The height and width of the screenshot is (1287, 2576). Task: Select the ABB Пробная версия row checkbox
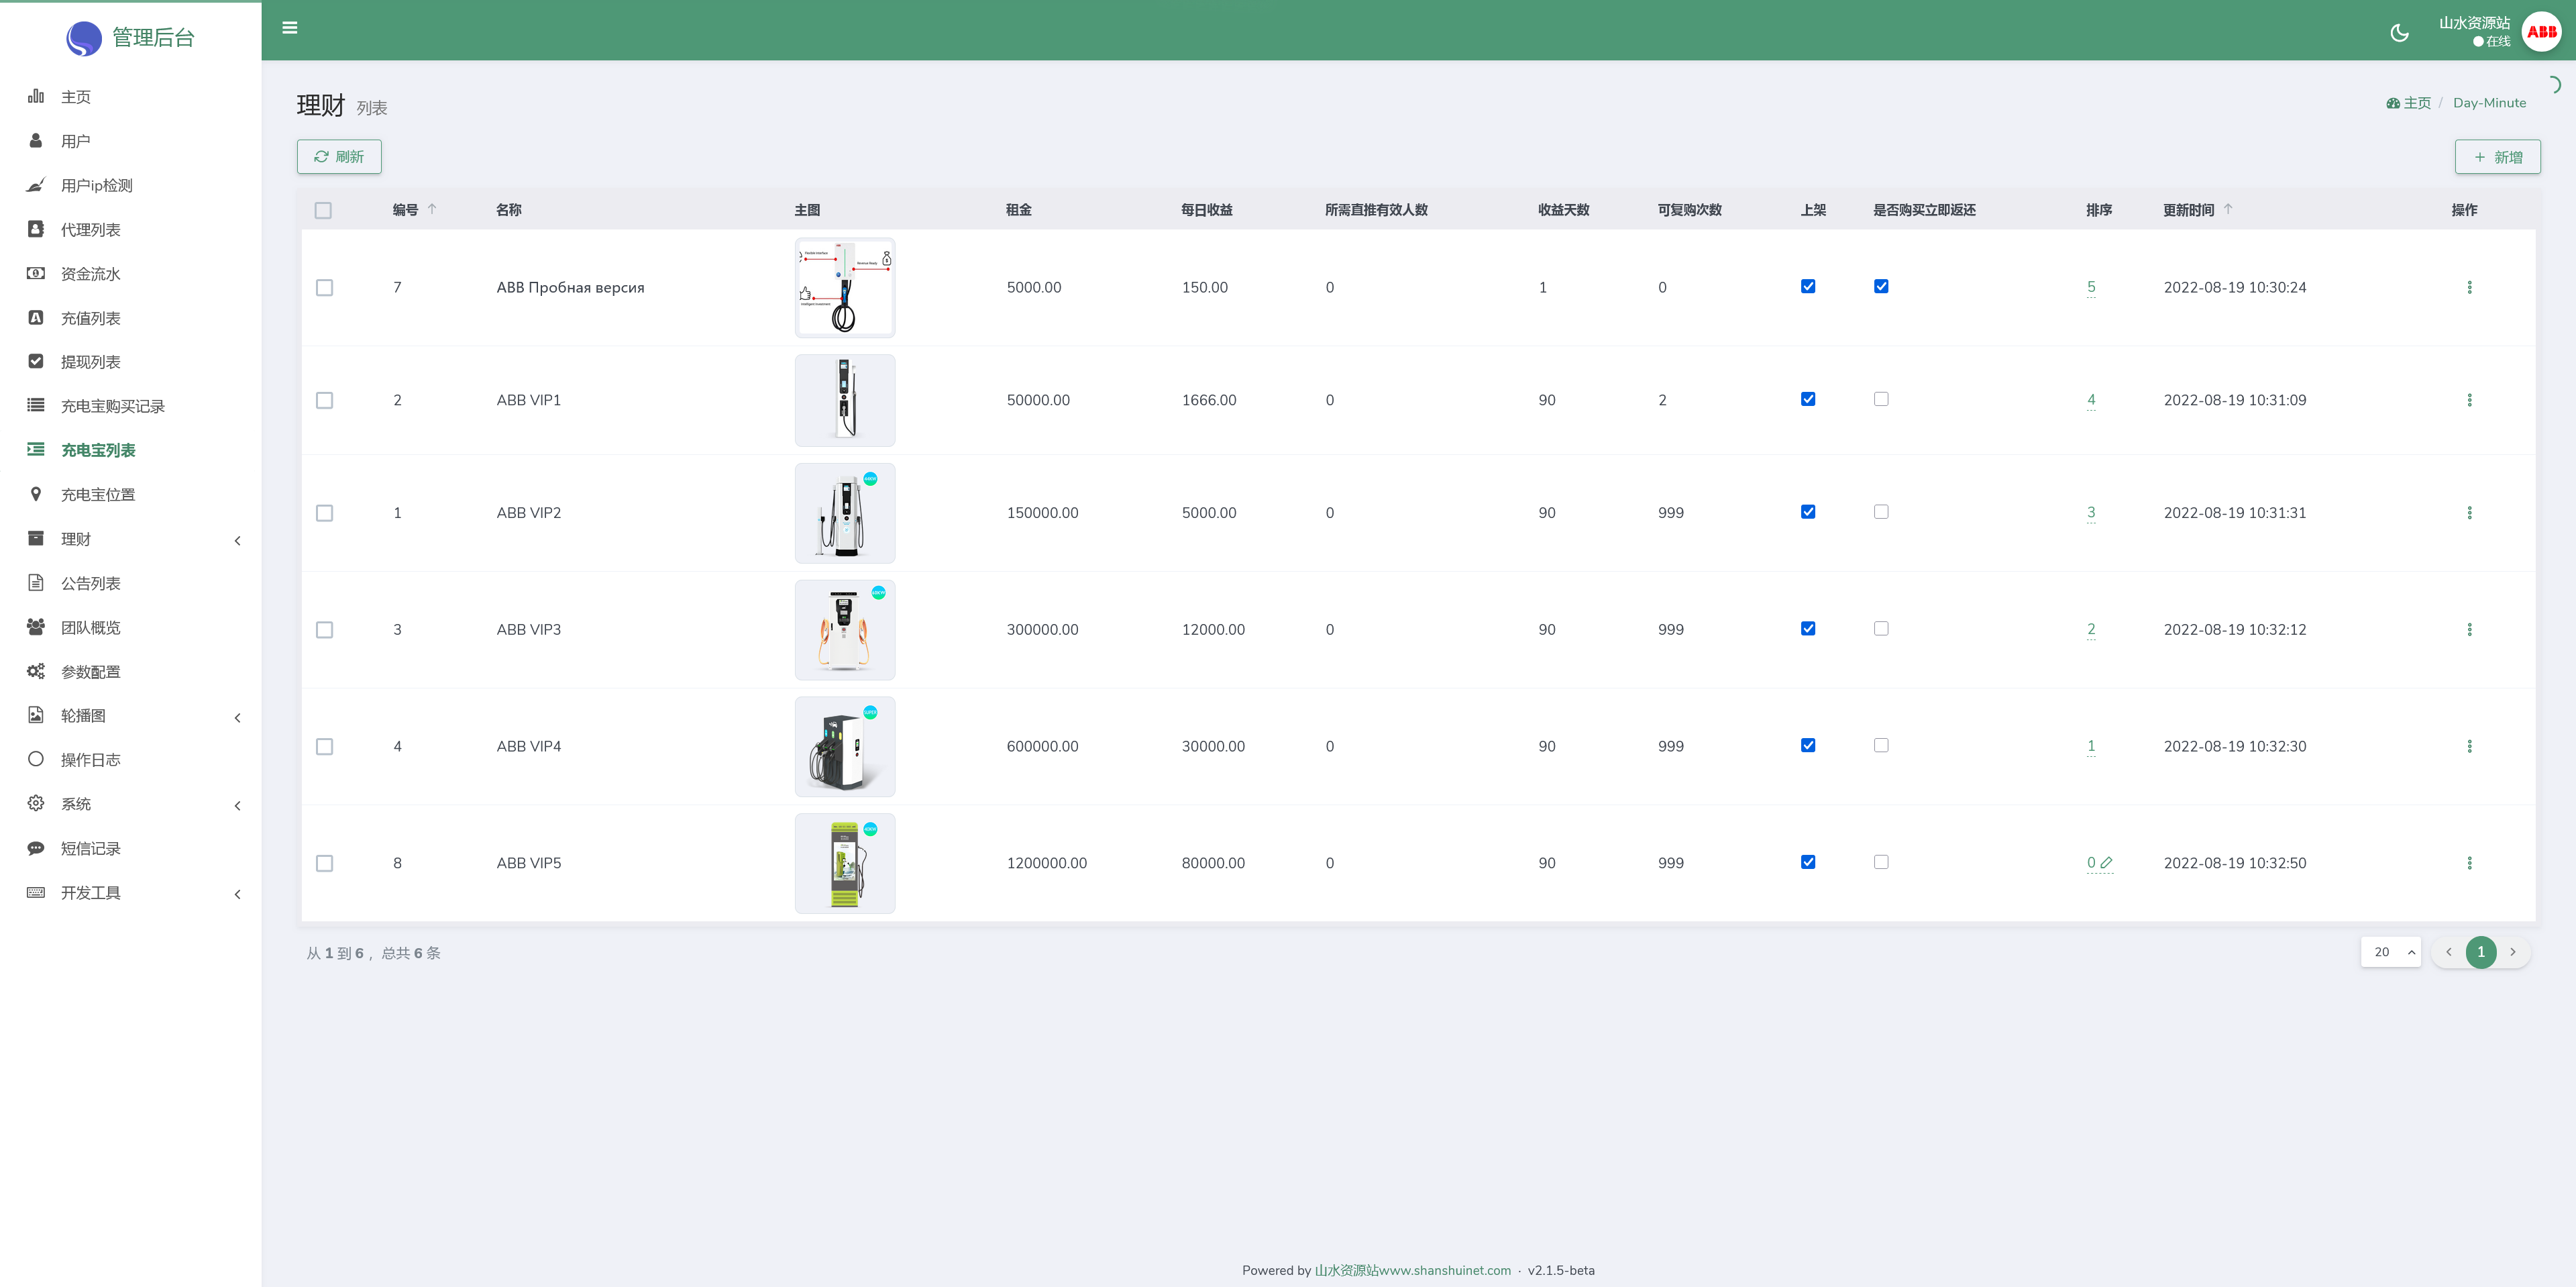tap(324, 288)
